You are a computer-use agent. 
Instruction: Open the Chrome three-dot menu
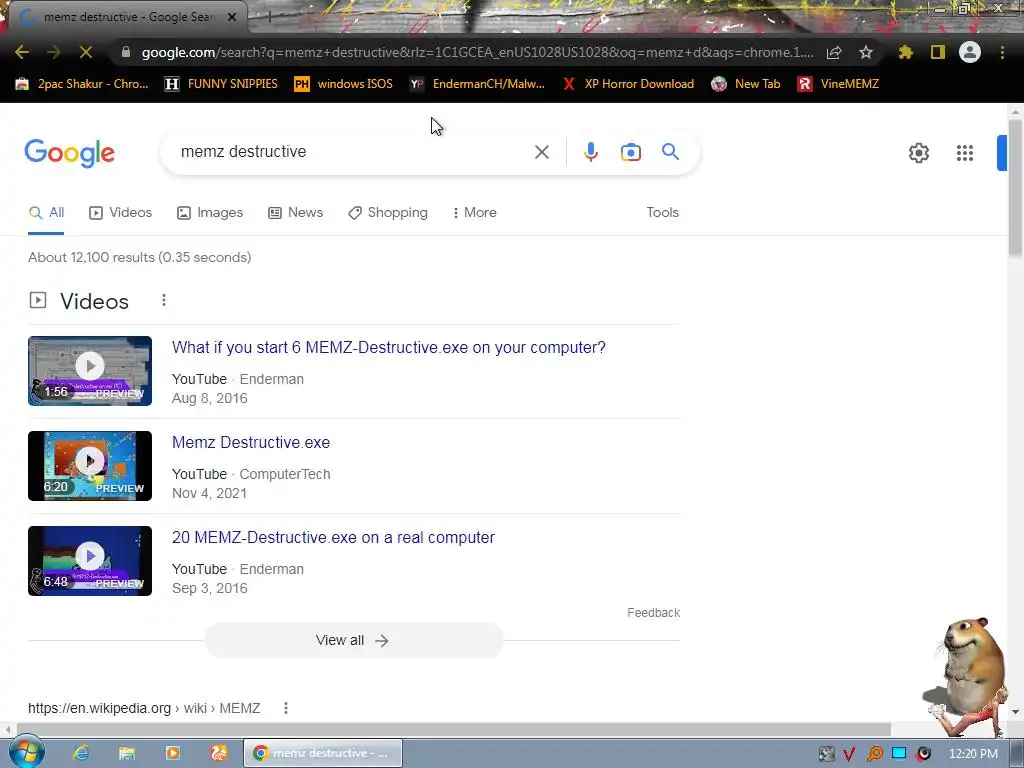(1002, 52)
